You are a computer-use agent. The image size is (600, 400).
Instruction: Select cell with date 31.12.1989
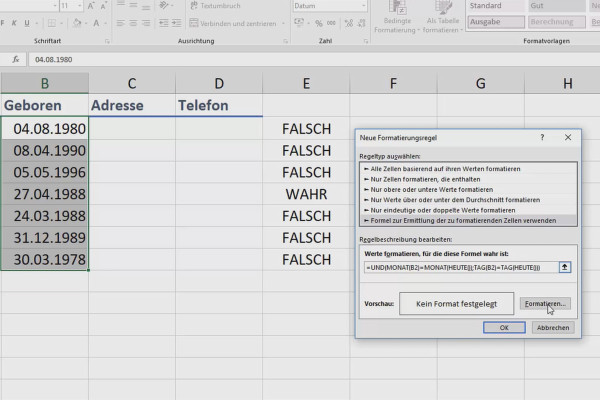pos(45,238)
